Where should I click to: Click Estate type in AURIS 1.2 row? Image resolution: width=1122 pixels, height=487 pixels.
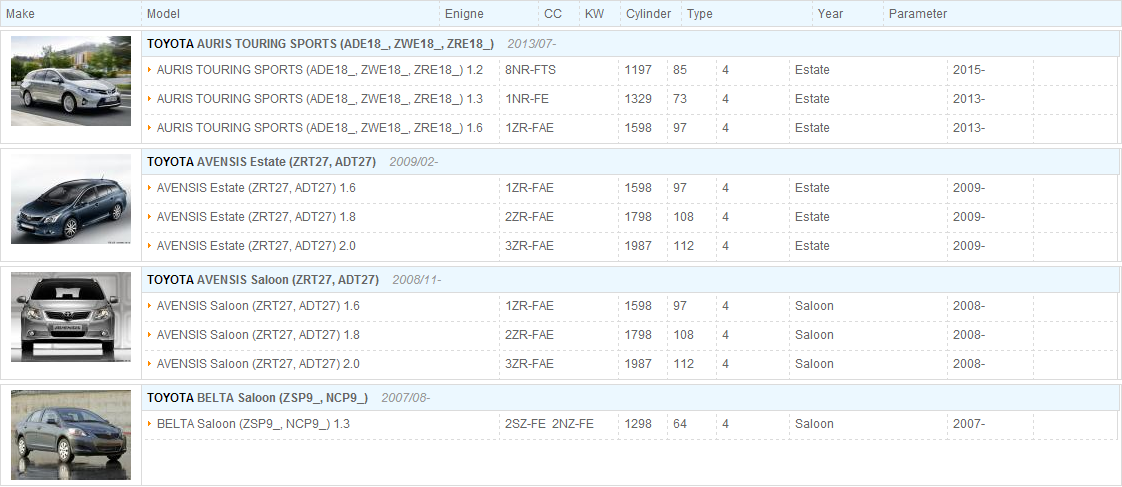(812, 70)
